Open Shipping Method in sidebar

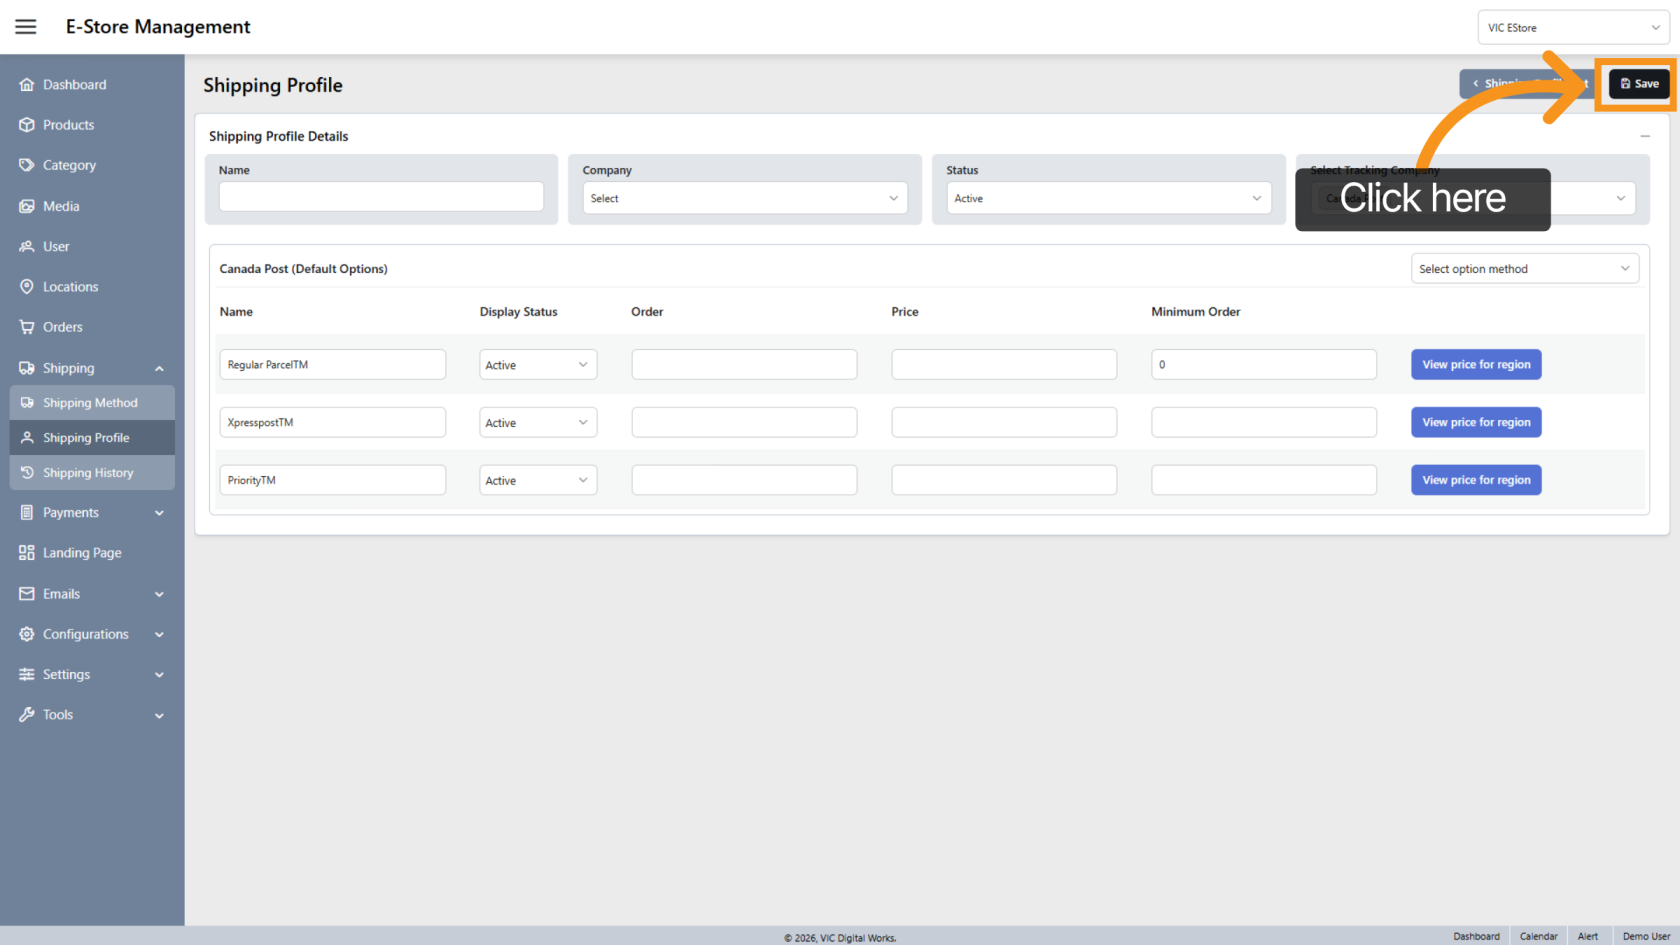(90, 403)
